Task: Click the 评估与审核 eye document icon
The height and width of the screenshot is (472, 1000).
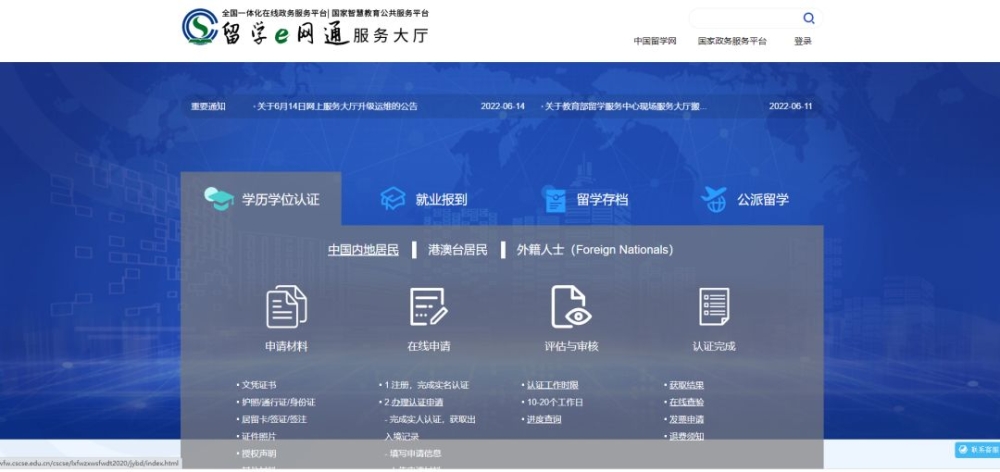Action: (x=571, y=307)
